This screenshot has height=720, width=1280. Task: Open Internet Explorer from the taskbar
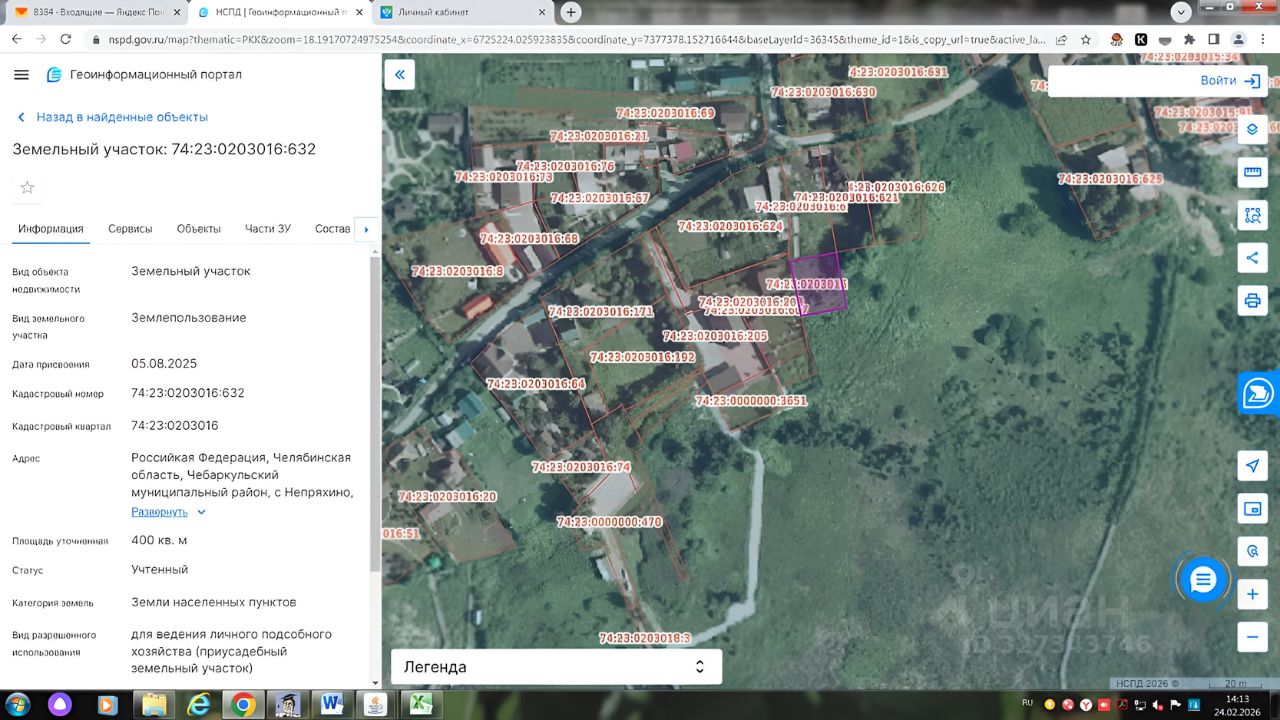199,704
